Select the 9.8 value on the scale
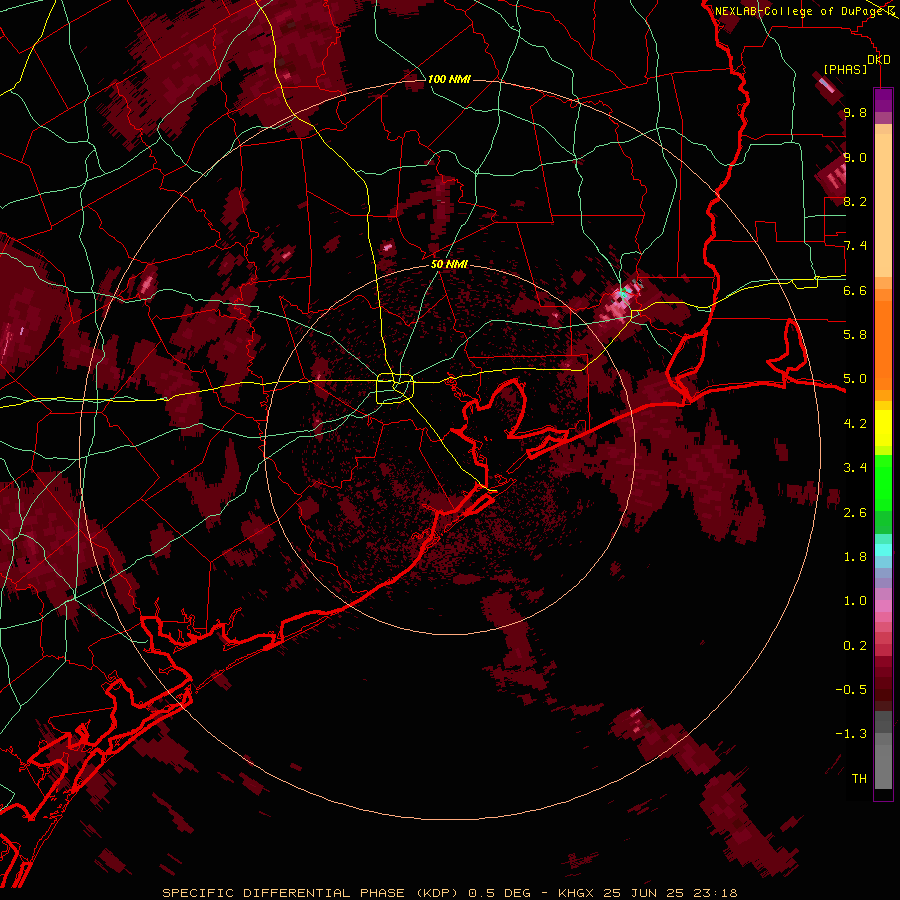 click(x=855, y=113)
